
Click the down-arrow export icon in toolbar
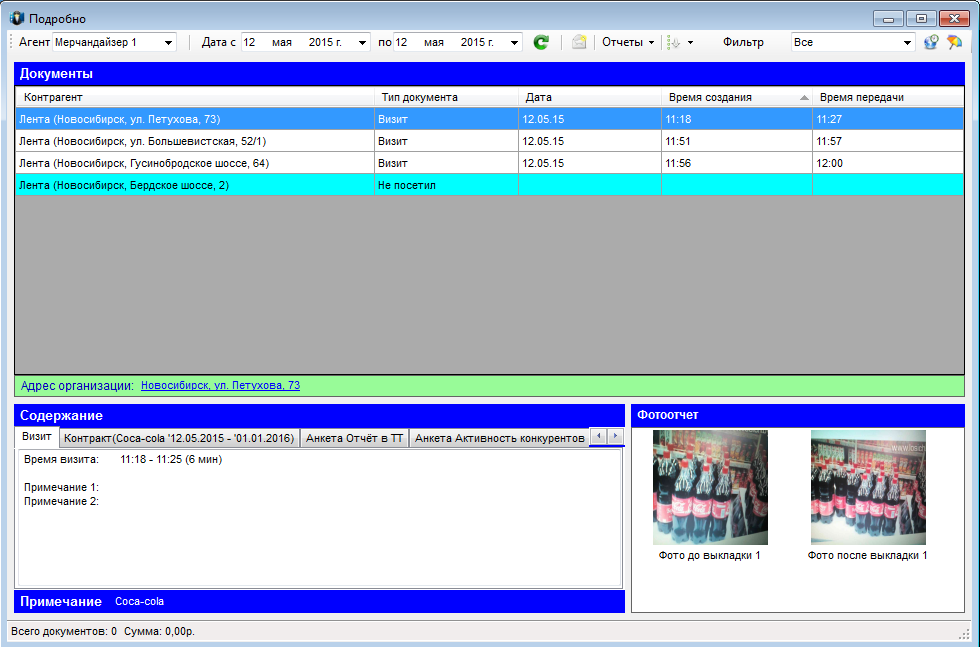pos(675,43)
